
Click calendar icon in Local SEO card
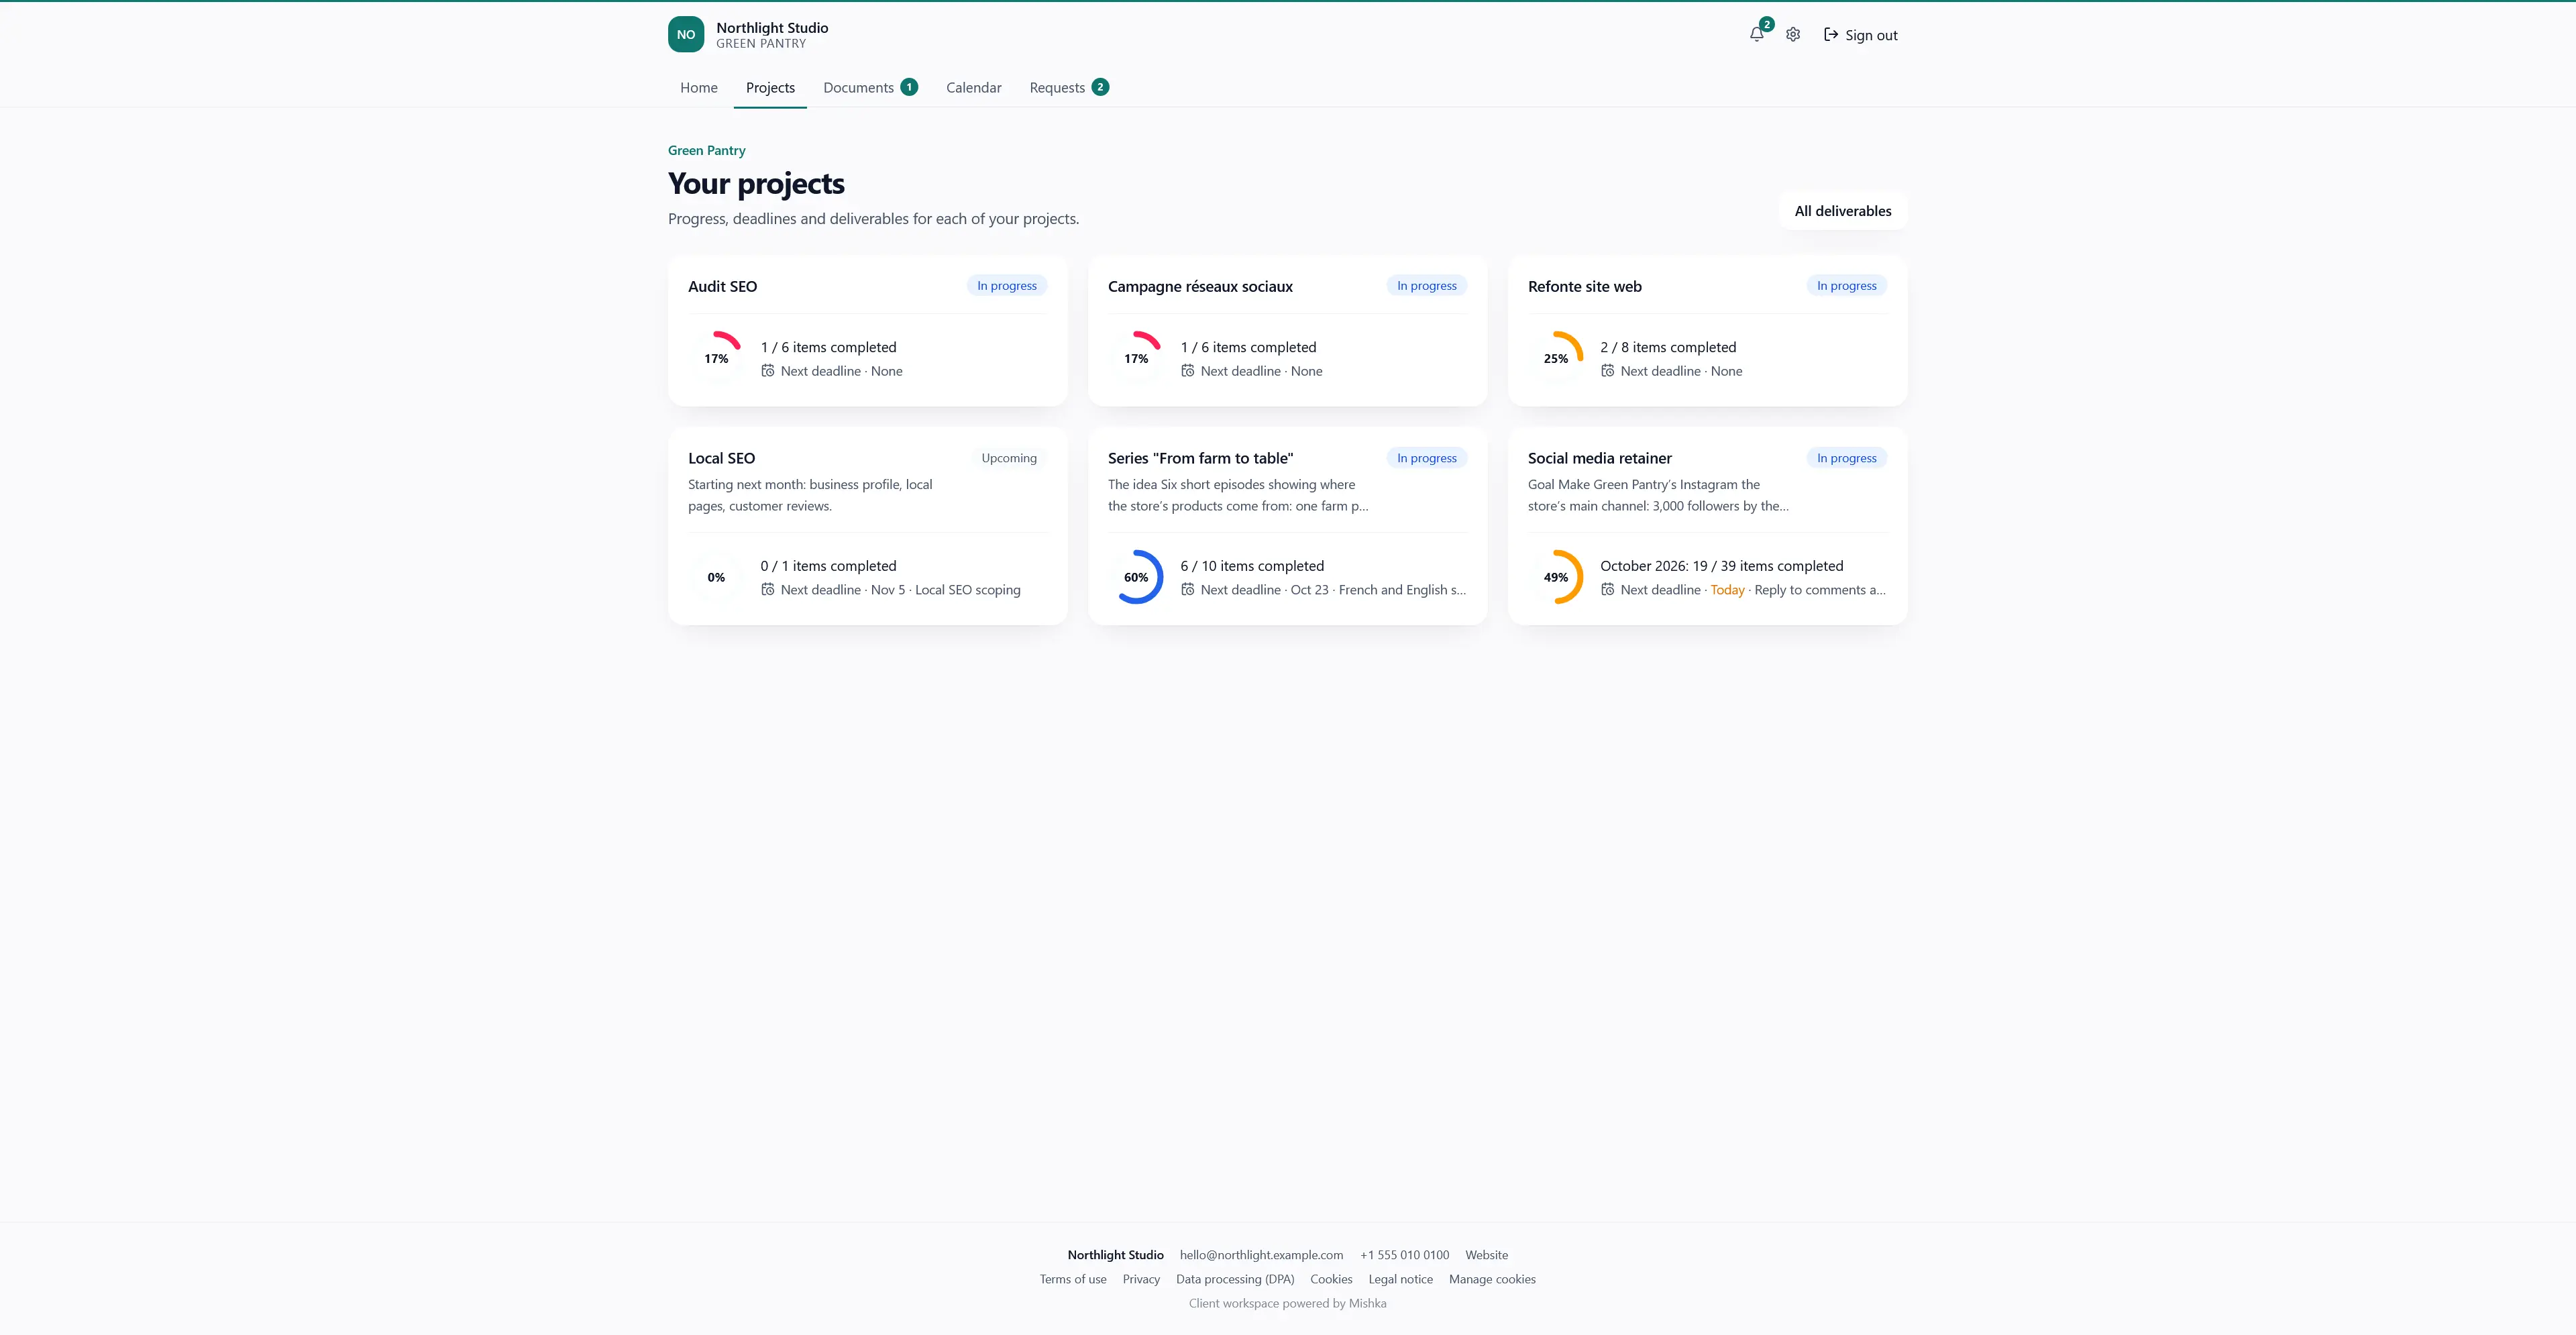(768, 590)
